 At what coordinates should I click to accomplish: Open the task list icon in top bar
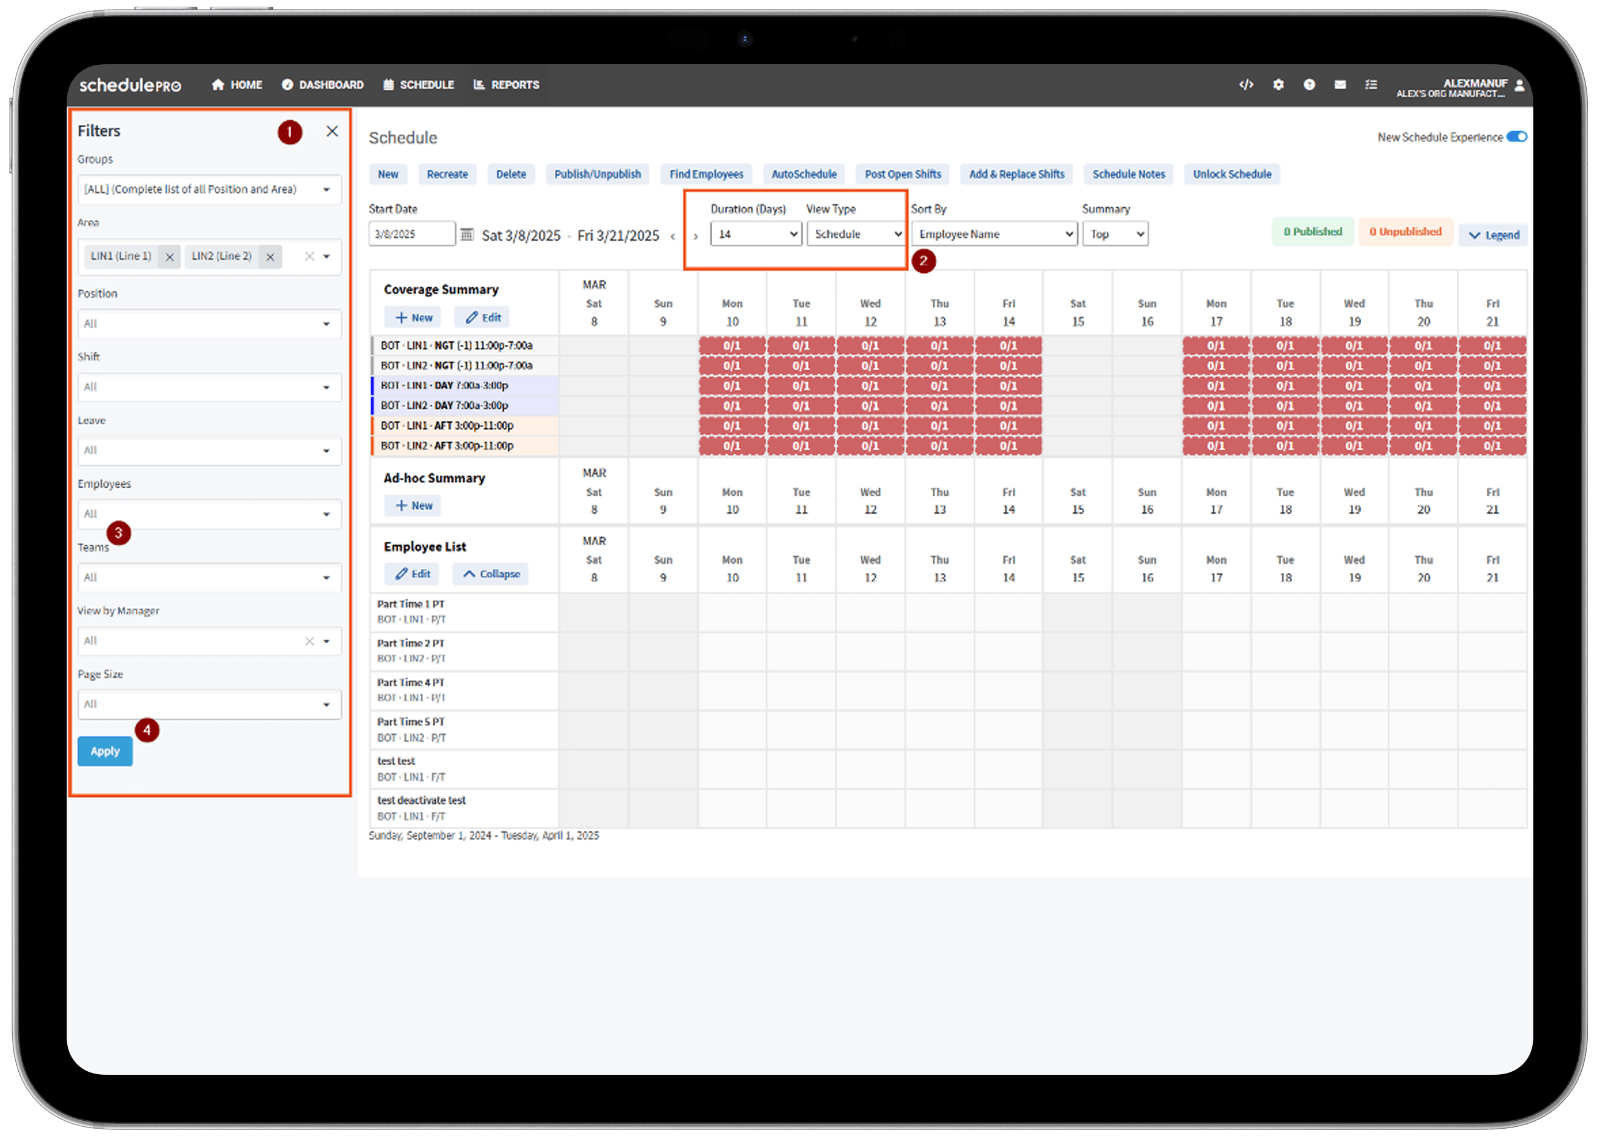(1371, 85)
